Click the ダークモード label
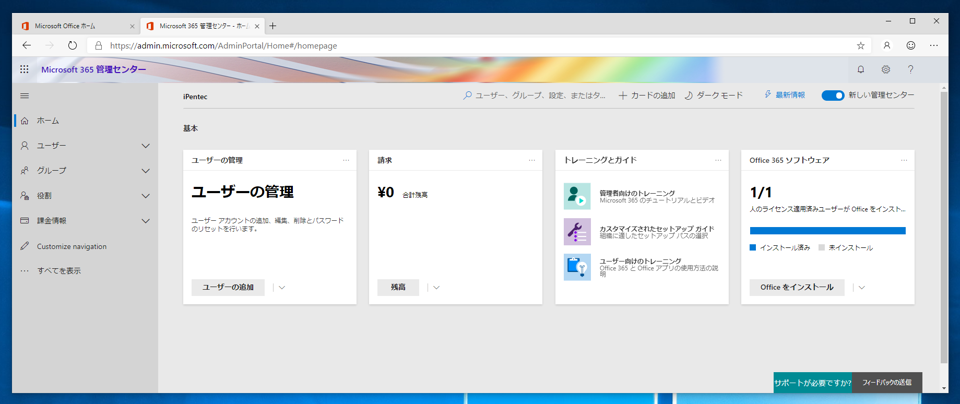 point(719,95)
